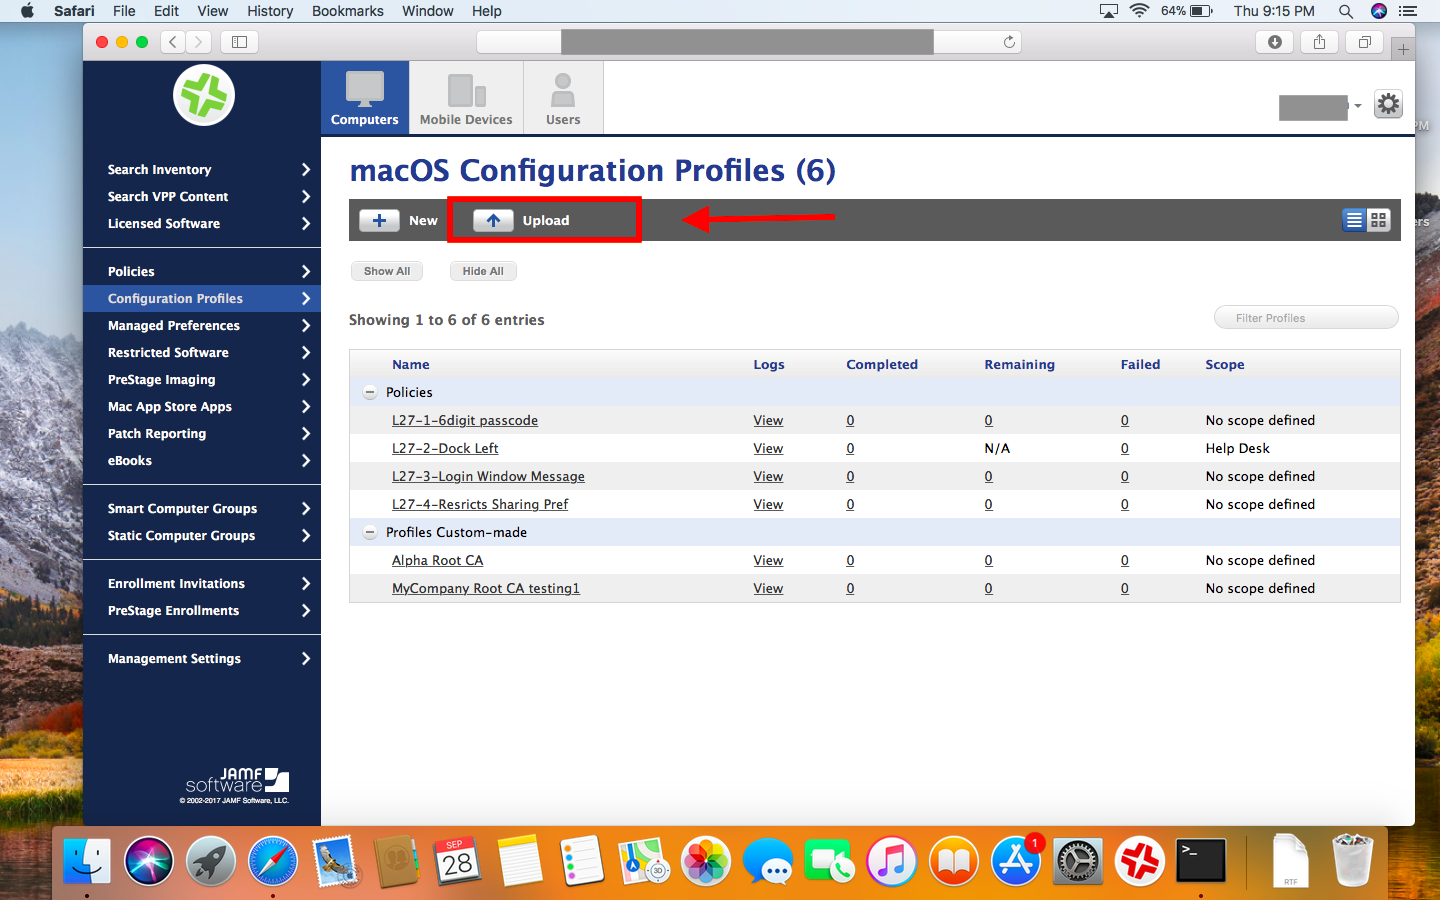Open the Bookmarks menu

tap(347, 11)
